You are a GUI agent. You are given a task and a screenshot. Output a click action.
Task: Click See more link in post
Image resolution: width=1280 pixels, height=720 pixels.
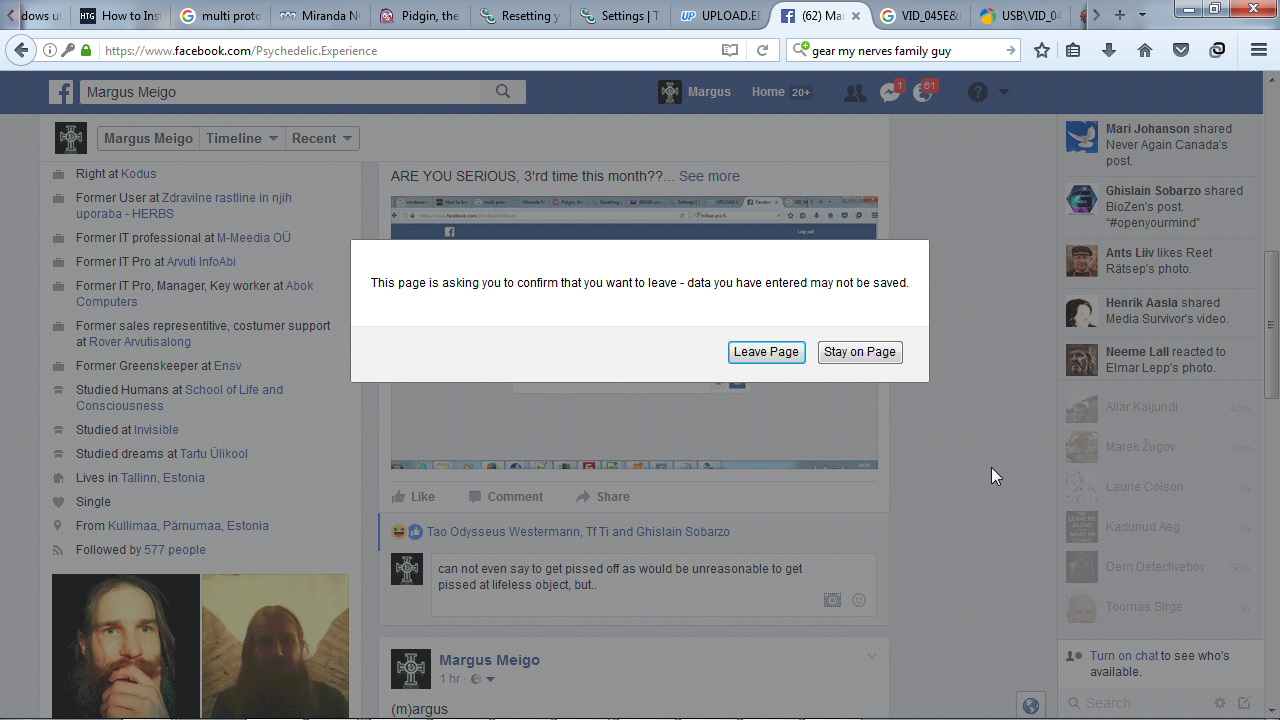[709, 176]
